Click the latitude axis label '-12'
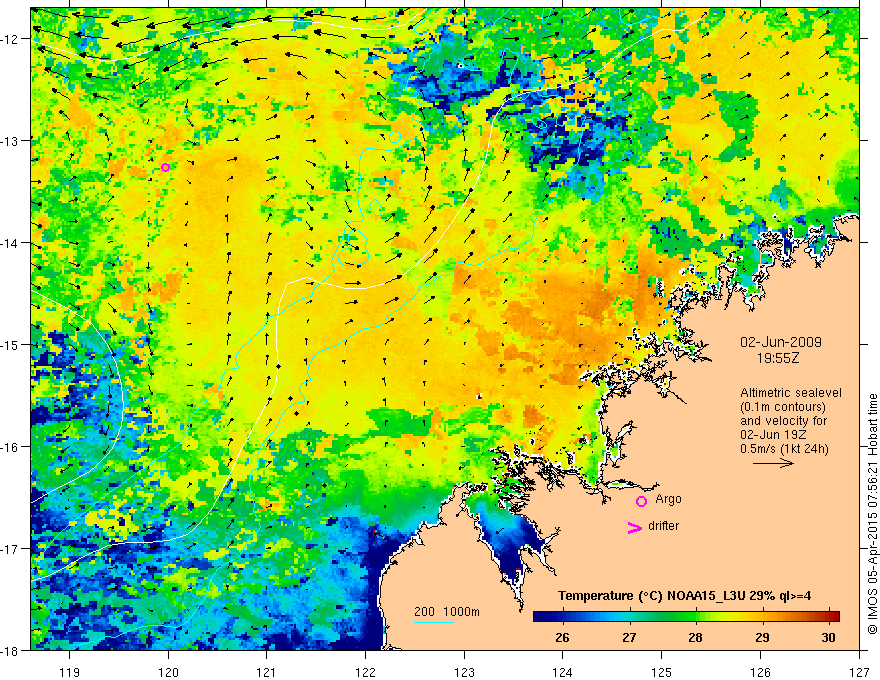This screenshot has width=880, height=680. [x=10, y=39]
